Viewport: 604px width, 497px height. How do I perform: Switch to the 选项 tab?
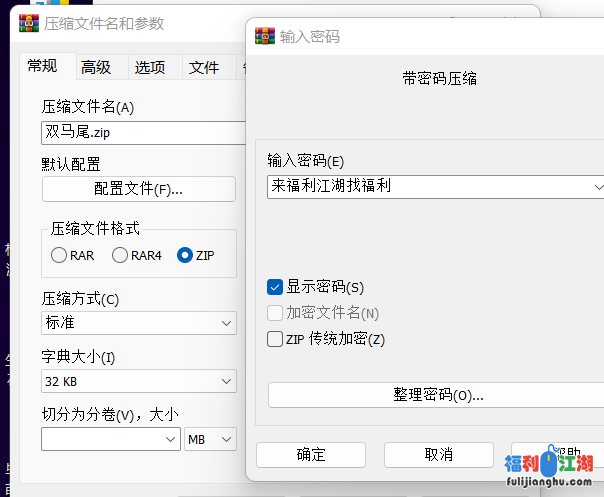coord(150,67)
